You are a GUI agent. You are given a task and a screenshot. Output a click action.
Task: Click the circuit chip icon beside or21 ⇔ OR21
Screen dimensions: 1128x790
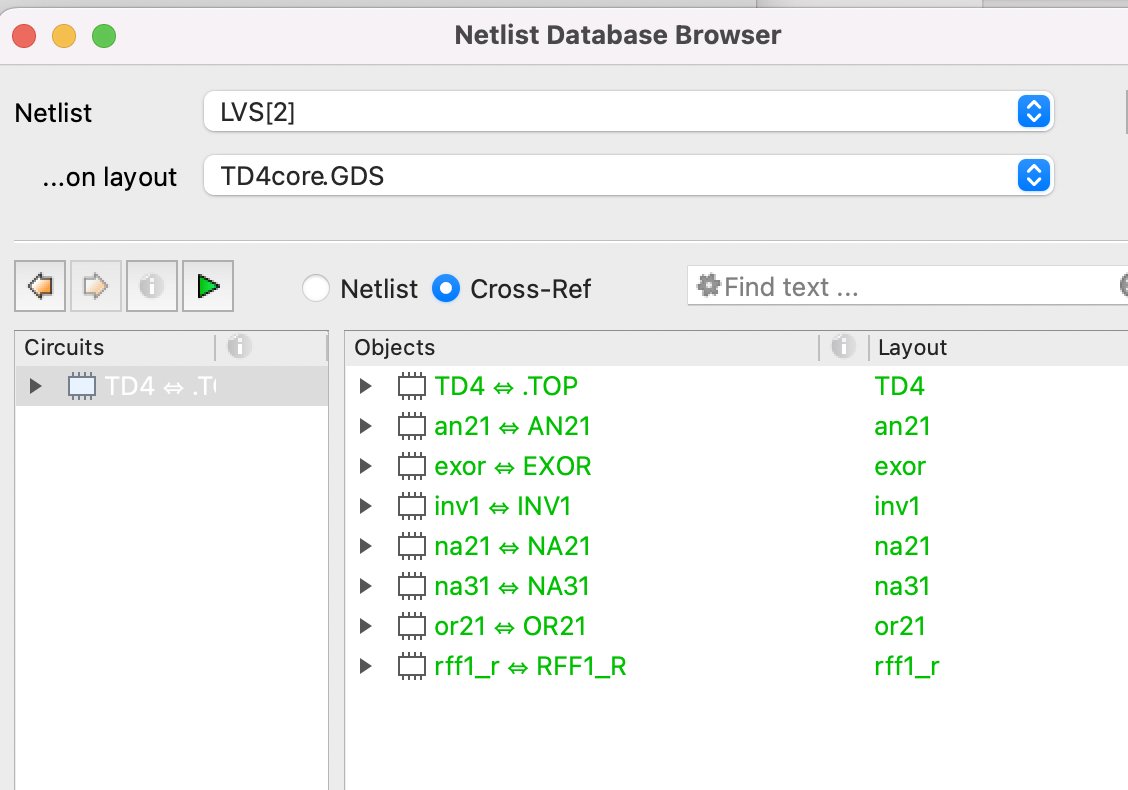411,626
